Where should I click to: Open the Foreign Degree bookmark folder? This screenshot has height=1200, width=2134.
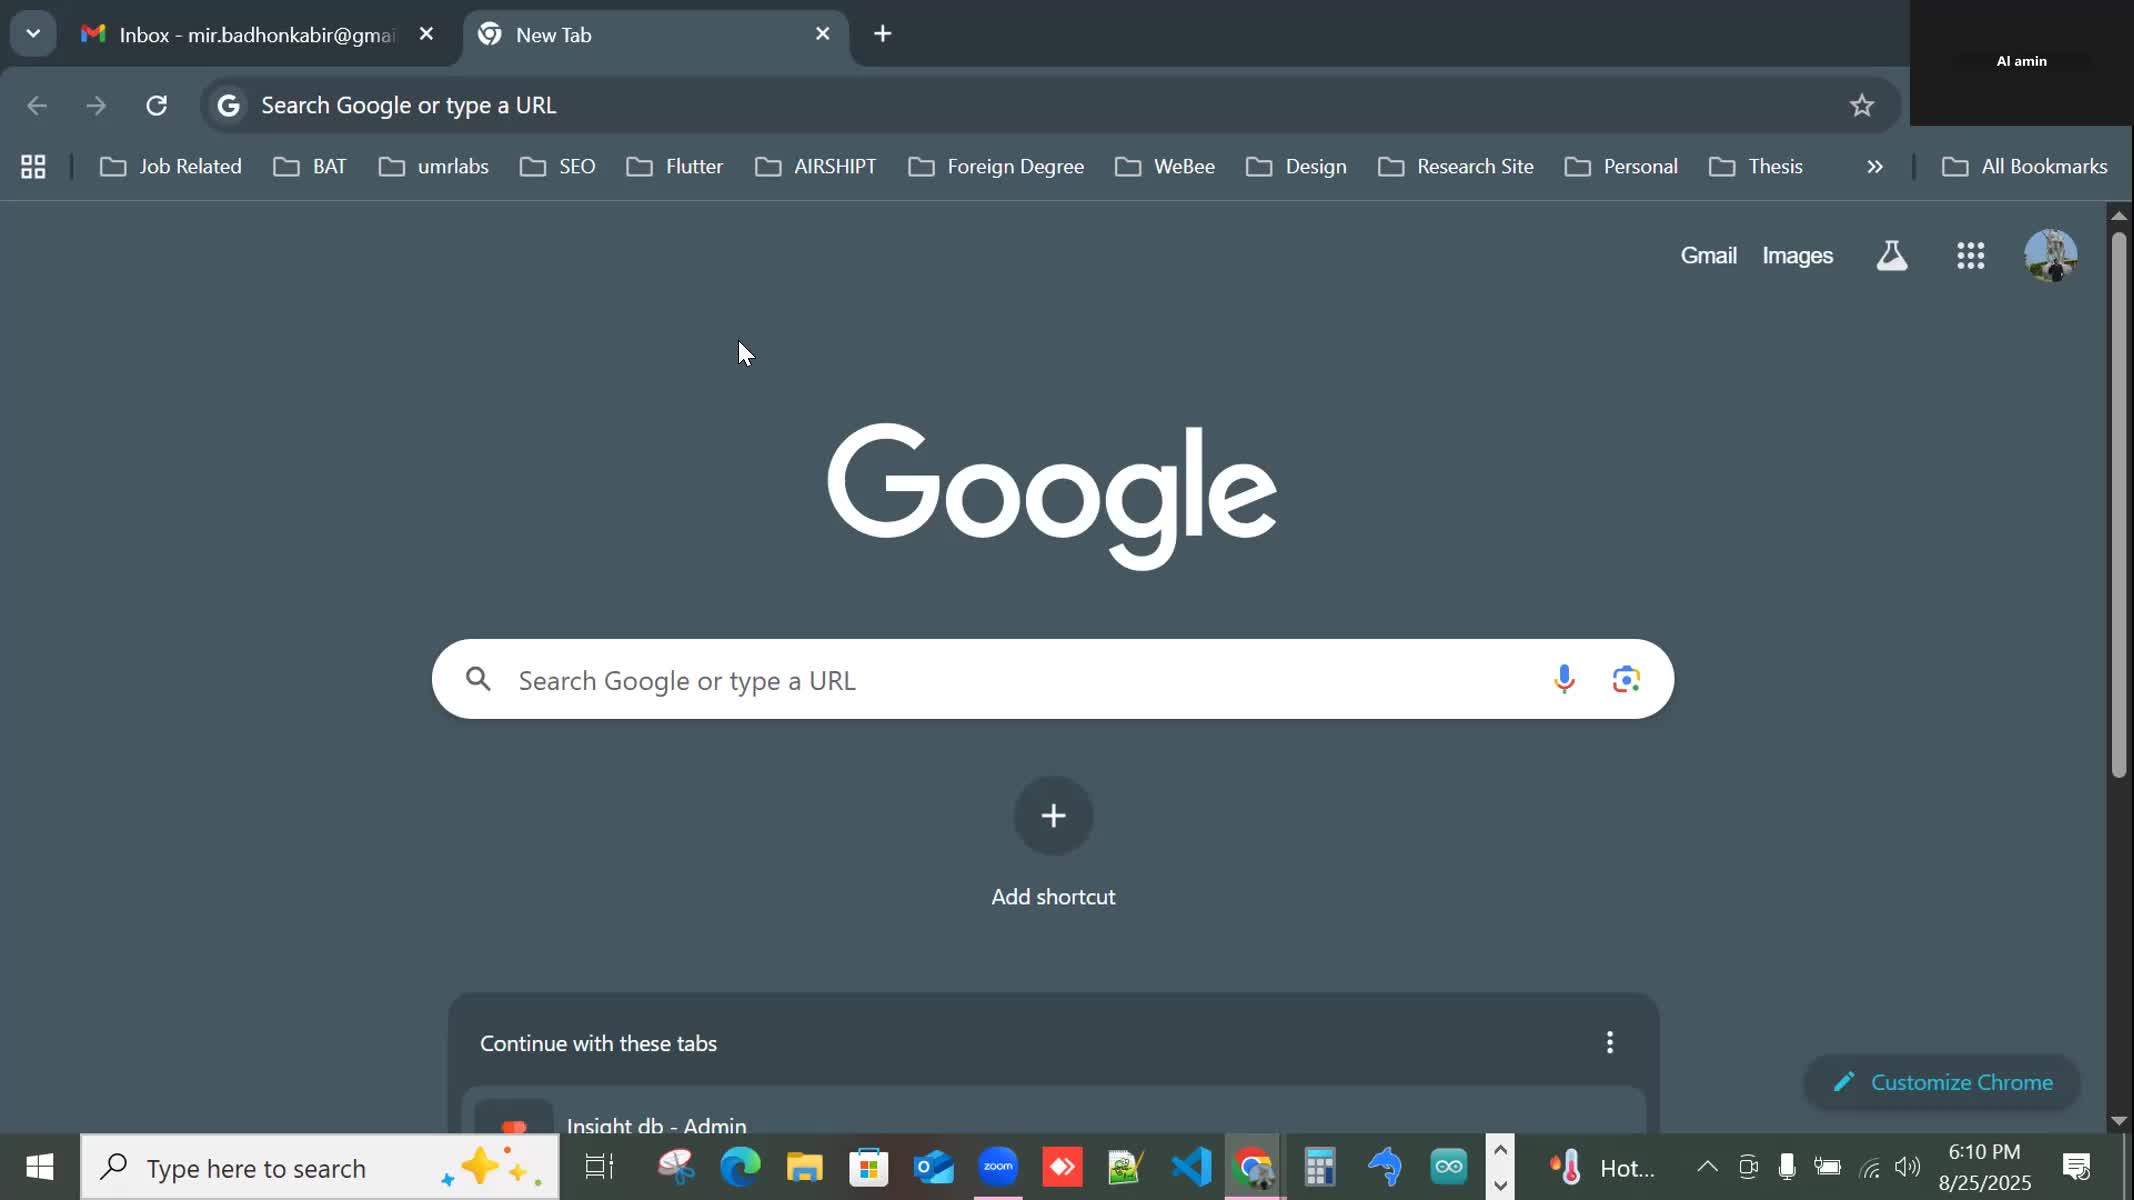(x=996, y=166)
